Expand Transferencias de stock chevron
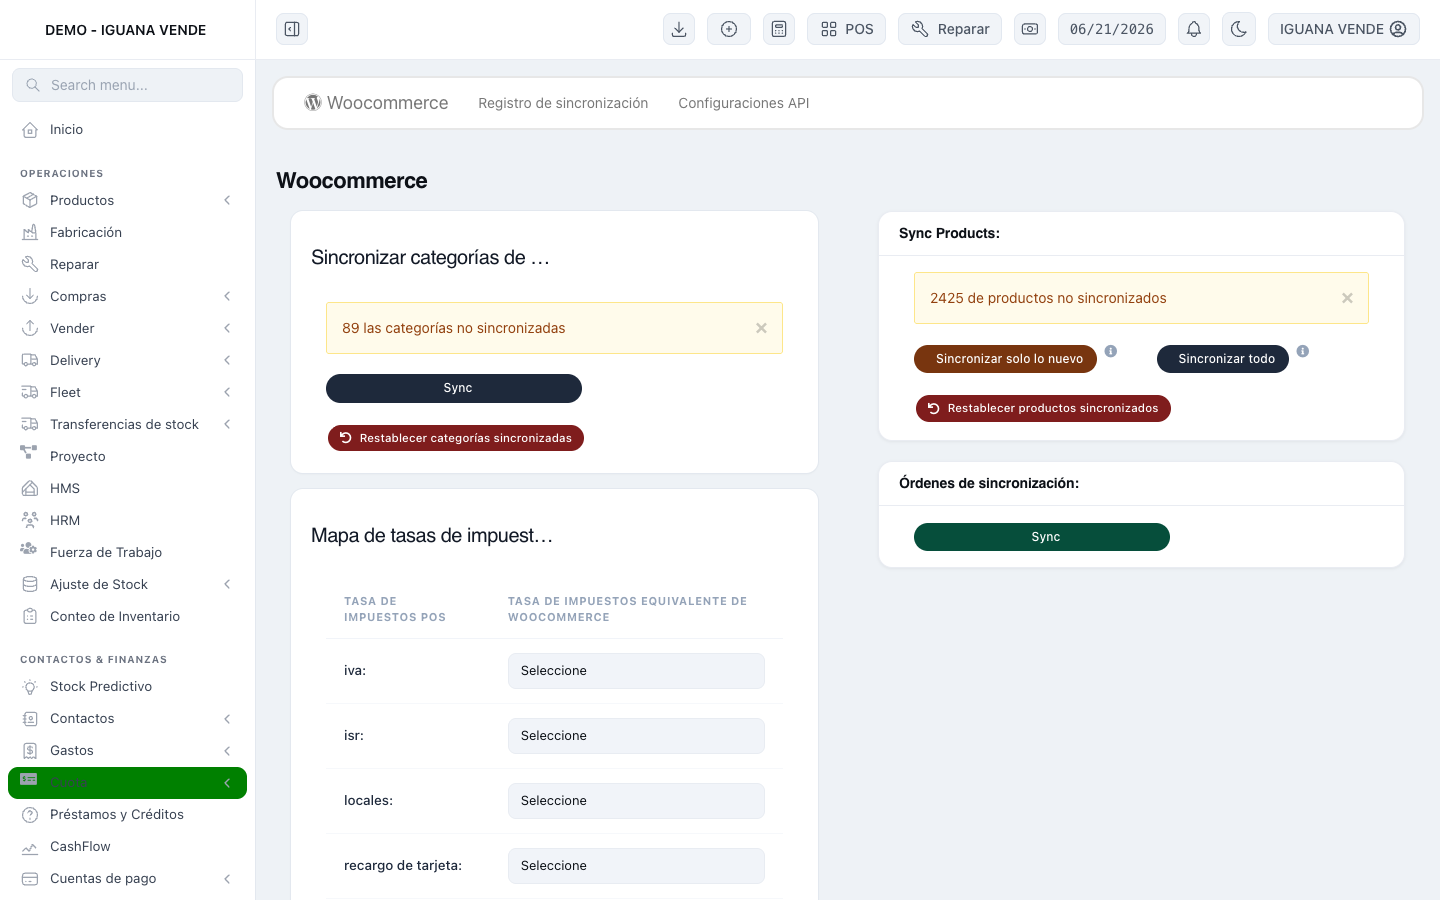Viewport: 1440px width, 900px height. pos(227,424)
